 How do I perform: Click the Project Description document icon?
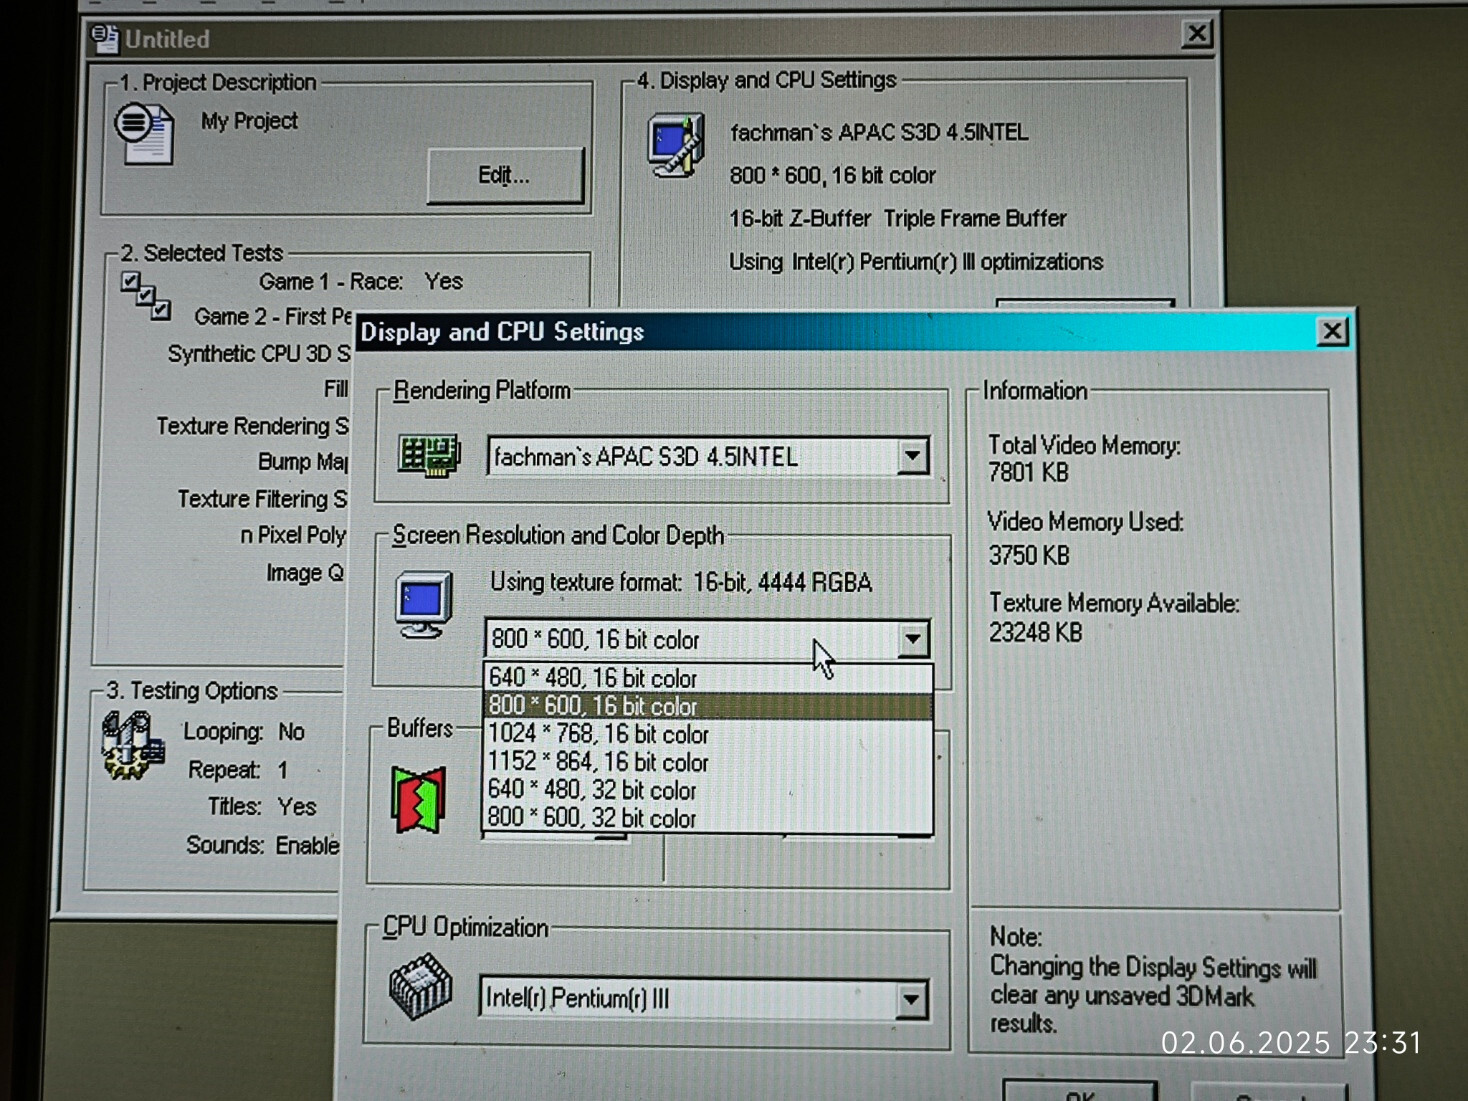tap(144, 134)
